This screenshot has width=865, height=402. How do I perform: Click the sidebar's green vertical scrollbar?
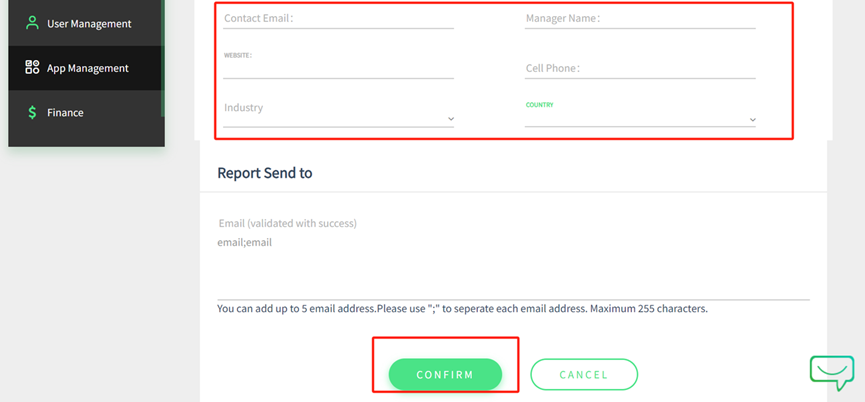click(163, 60)
